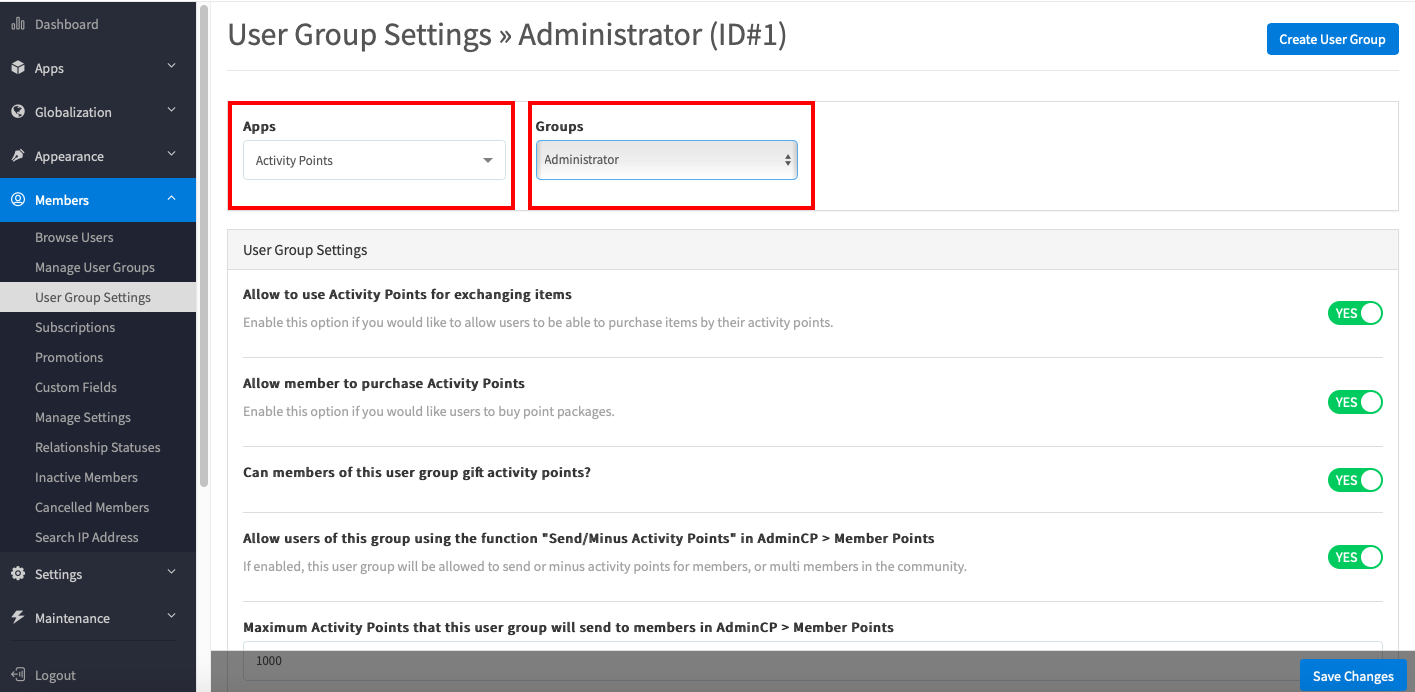Click the 'Apps' sidebar menu label
This screenshot has width=1415, height=692.
pos(49,68)
